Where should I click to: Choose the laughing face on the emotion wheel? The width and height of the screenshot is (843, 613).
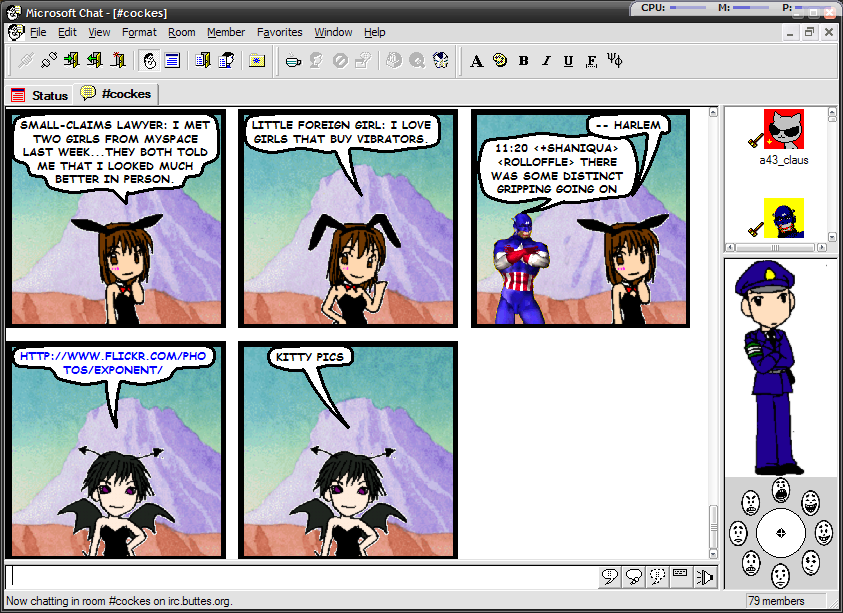pyautogui.click(x=810, y=503)
